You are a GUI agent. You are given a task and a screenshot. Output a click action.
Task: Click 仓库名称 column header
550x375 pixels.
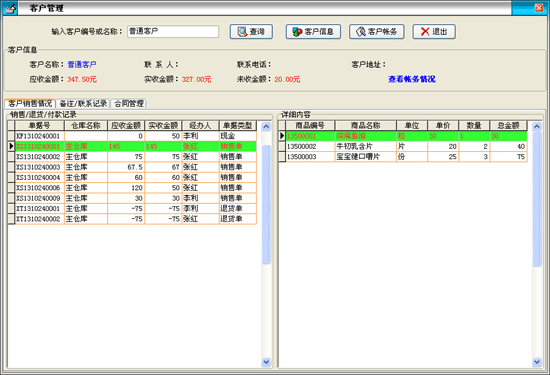coord(86,126)
